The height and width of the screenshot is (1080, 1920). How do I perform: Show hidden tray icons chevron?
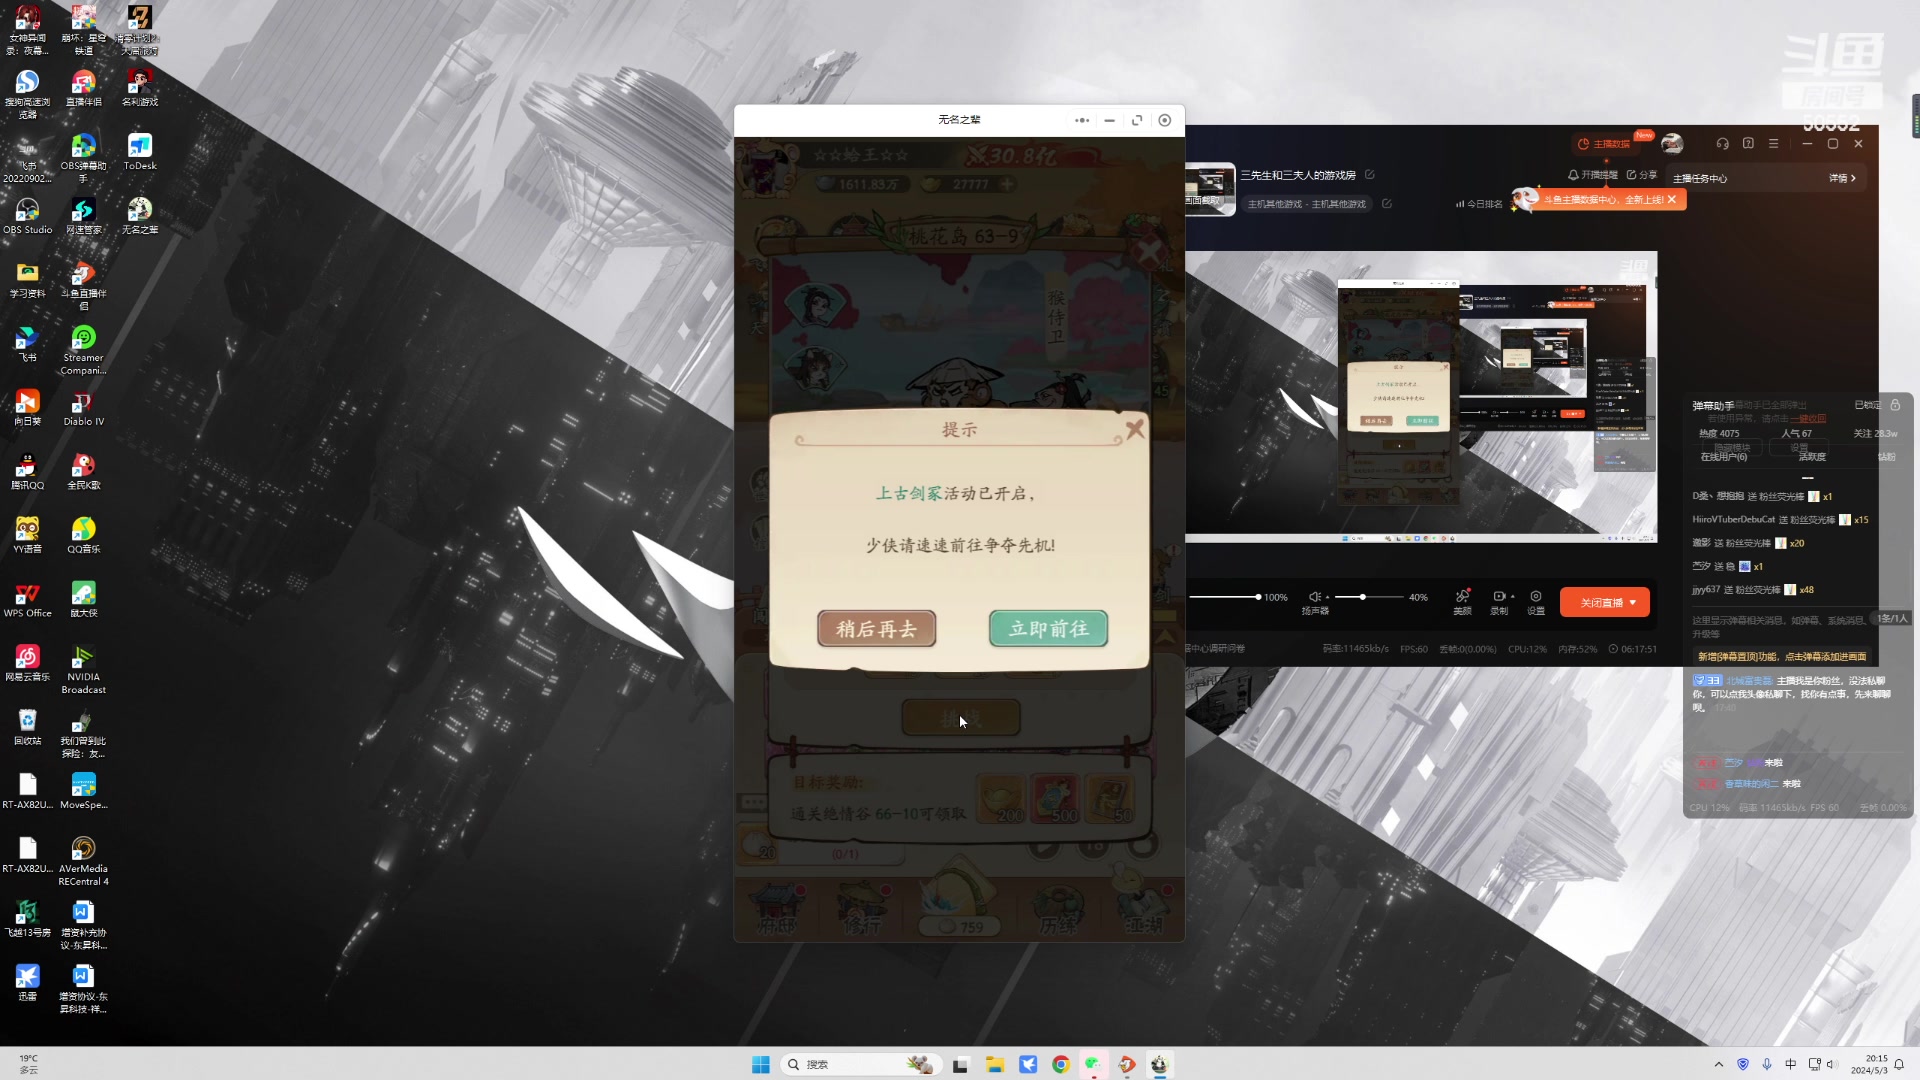tap(1719, 1064)
